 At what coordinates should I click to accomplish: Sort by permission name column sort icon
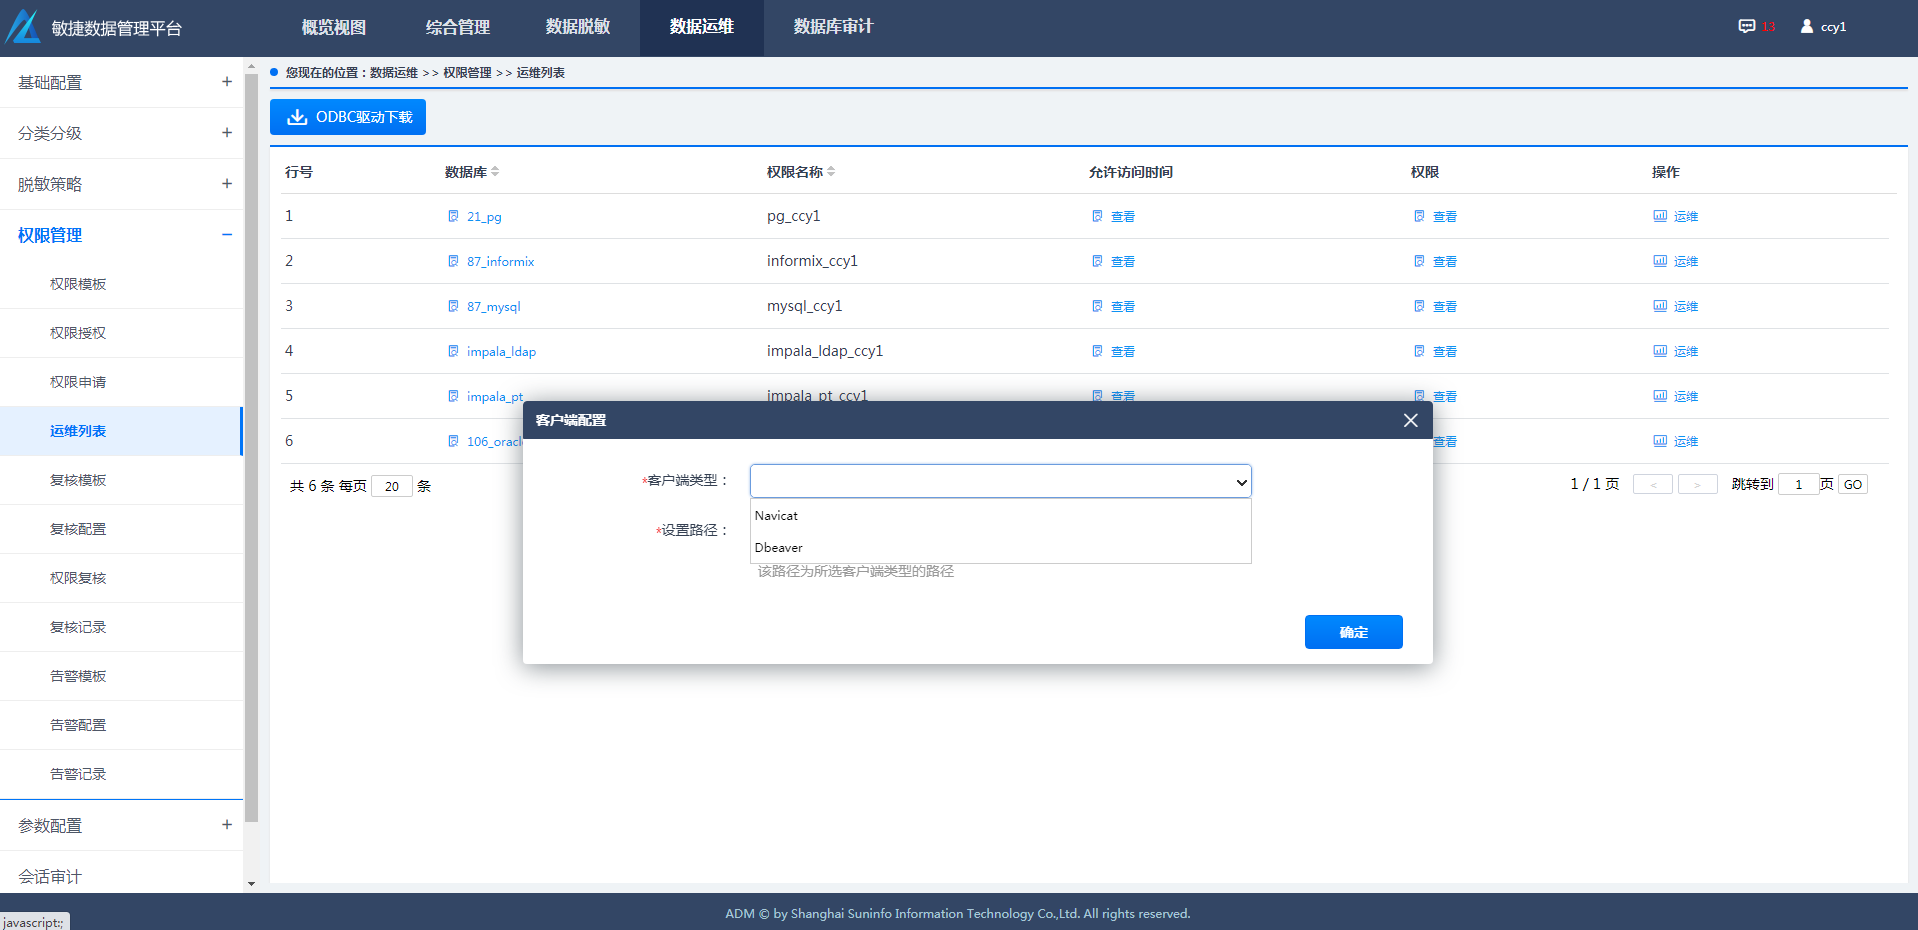coord(831,172)
